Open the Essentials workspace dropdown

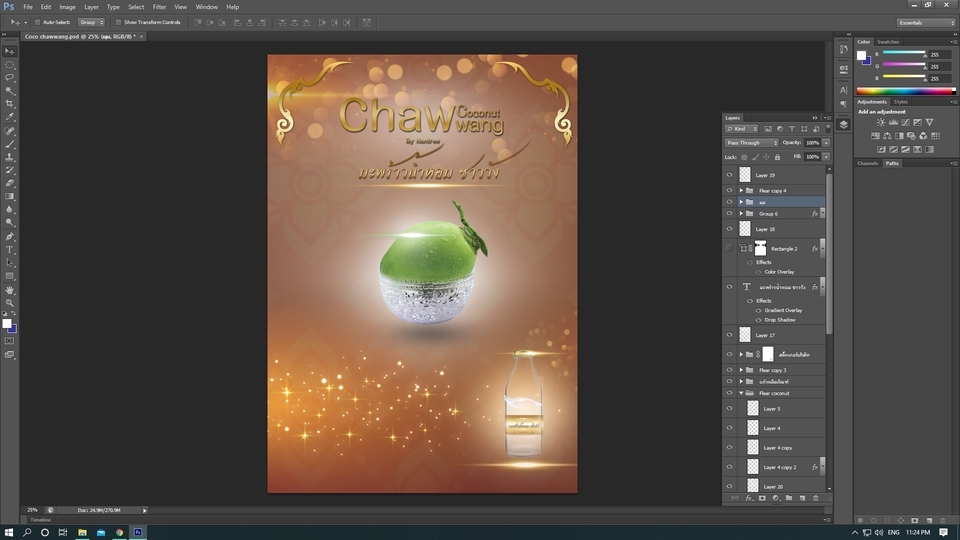point(926,23)
